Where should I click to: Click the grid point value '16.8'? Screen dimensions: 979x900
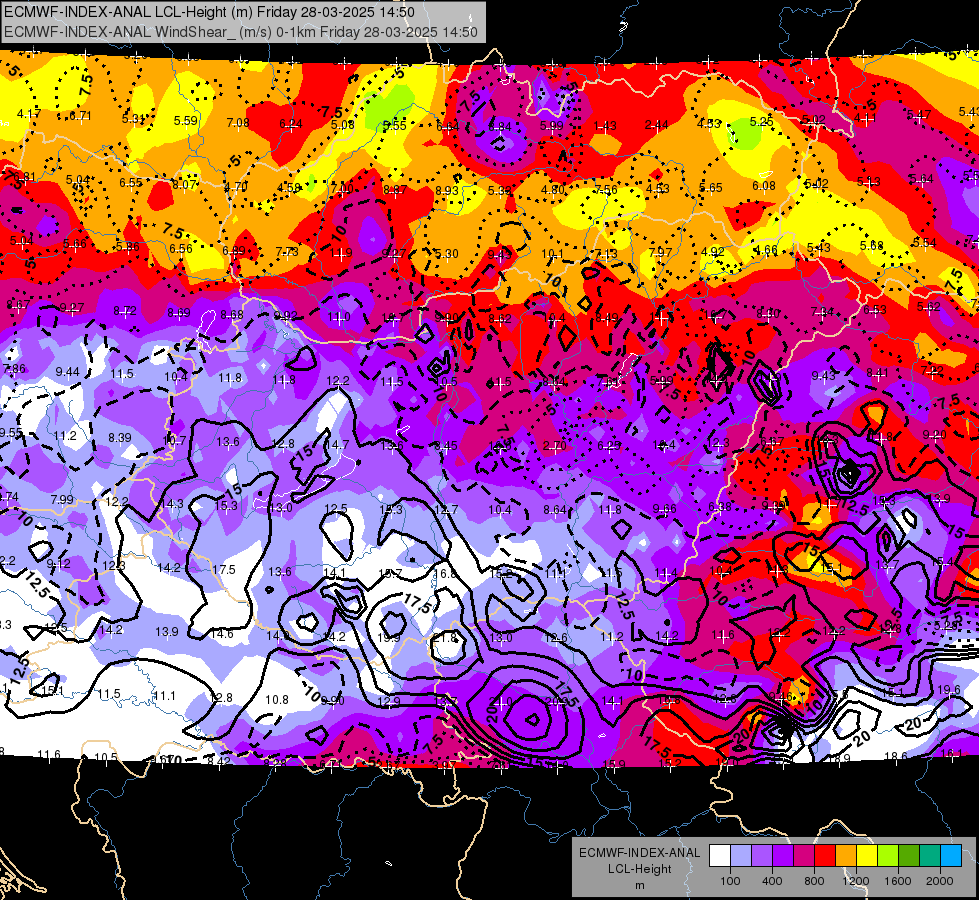coord(445,573)
